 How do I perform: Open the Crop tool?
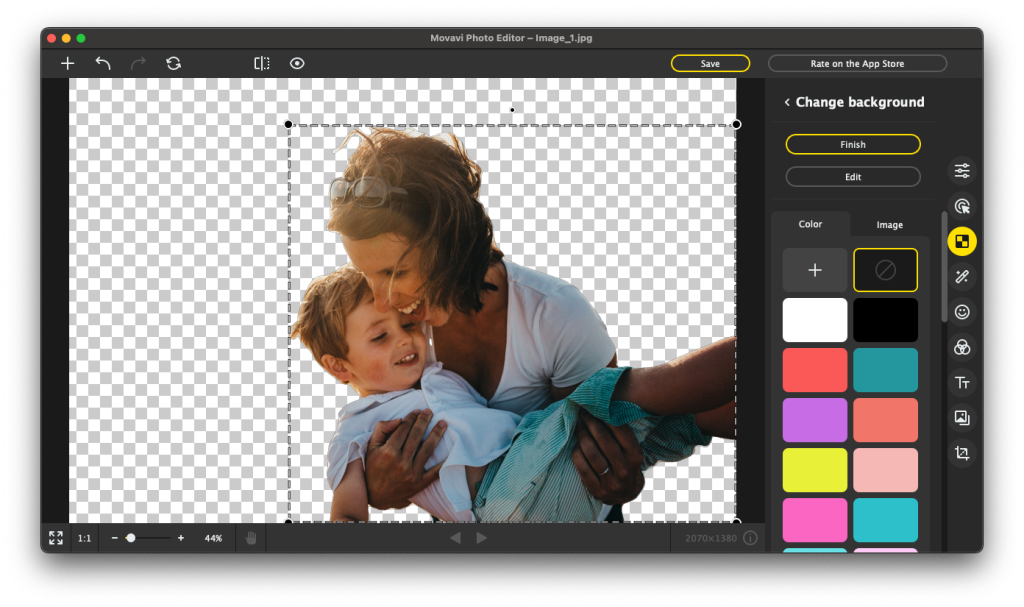[961, 453]
